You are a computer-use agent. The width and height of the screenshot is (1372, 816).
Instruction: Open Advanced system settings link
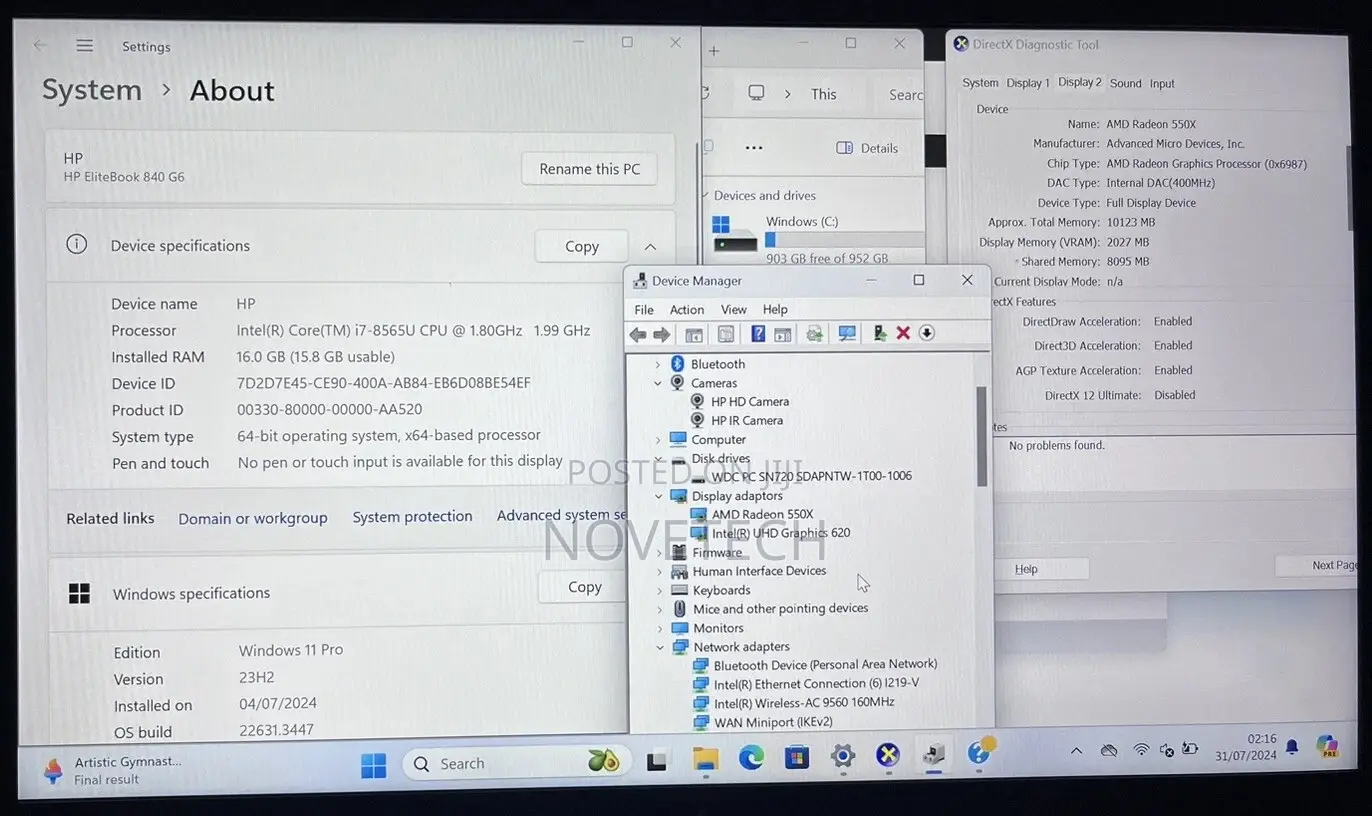coord(562,515)
